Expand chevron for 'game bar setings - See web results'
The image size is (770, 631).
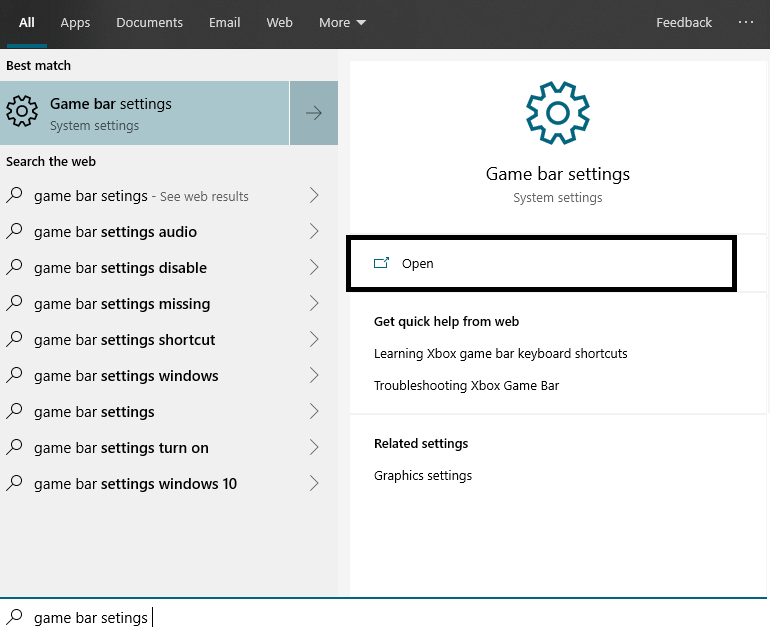314,195
